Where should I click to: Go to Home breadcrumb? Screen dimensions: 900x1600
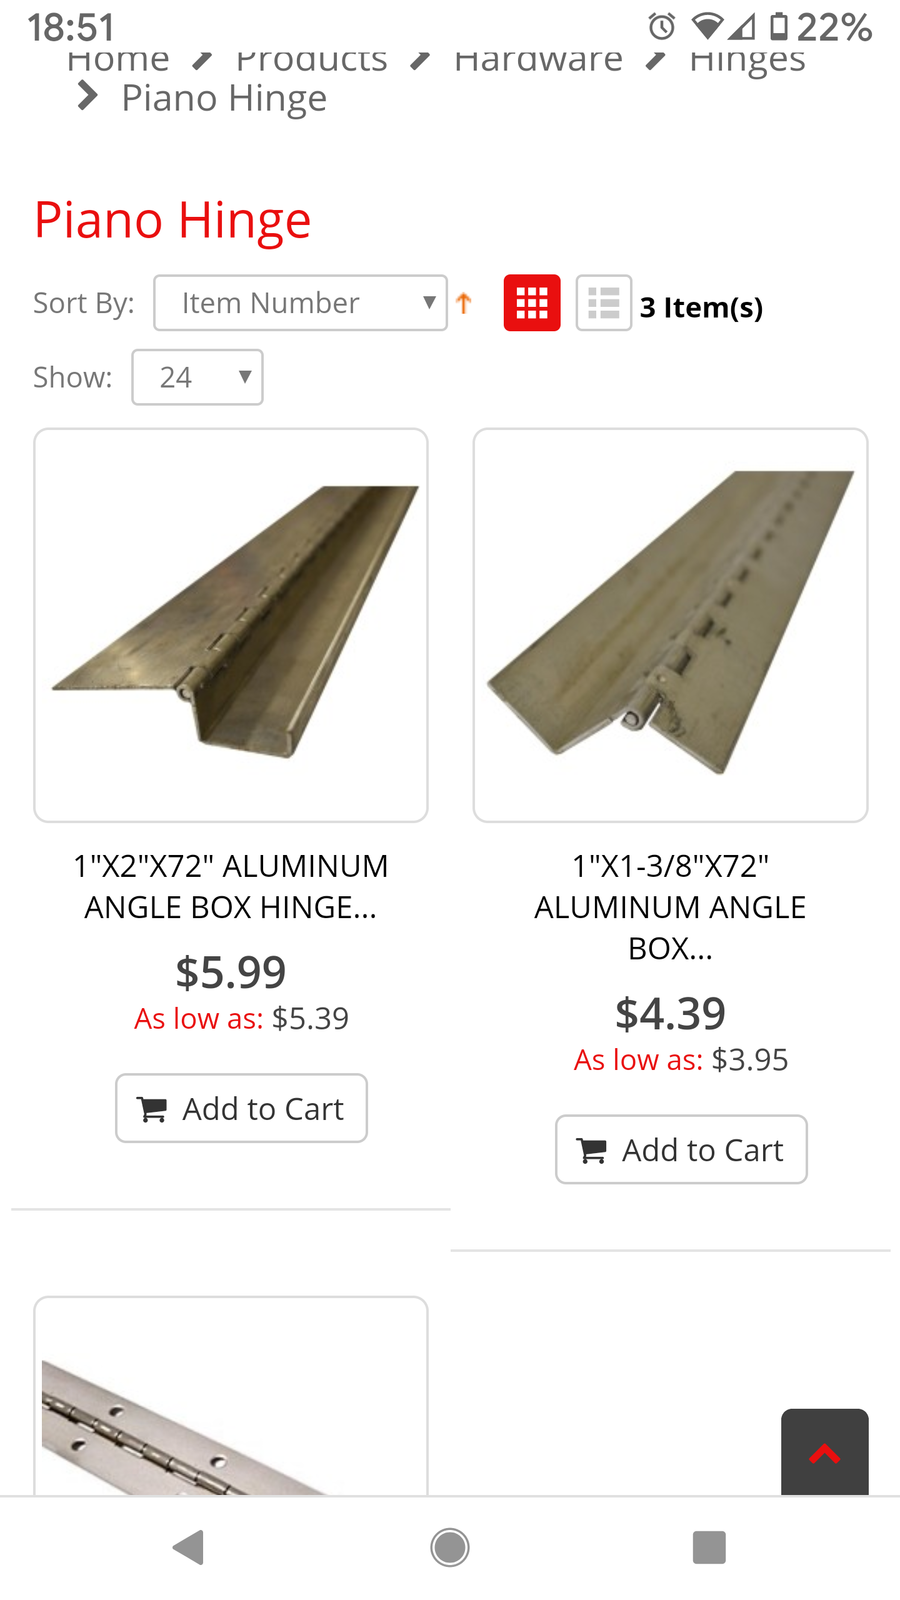(118, 62)
